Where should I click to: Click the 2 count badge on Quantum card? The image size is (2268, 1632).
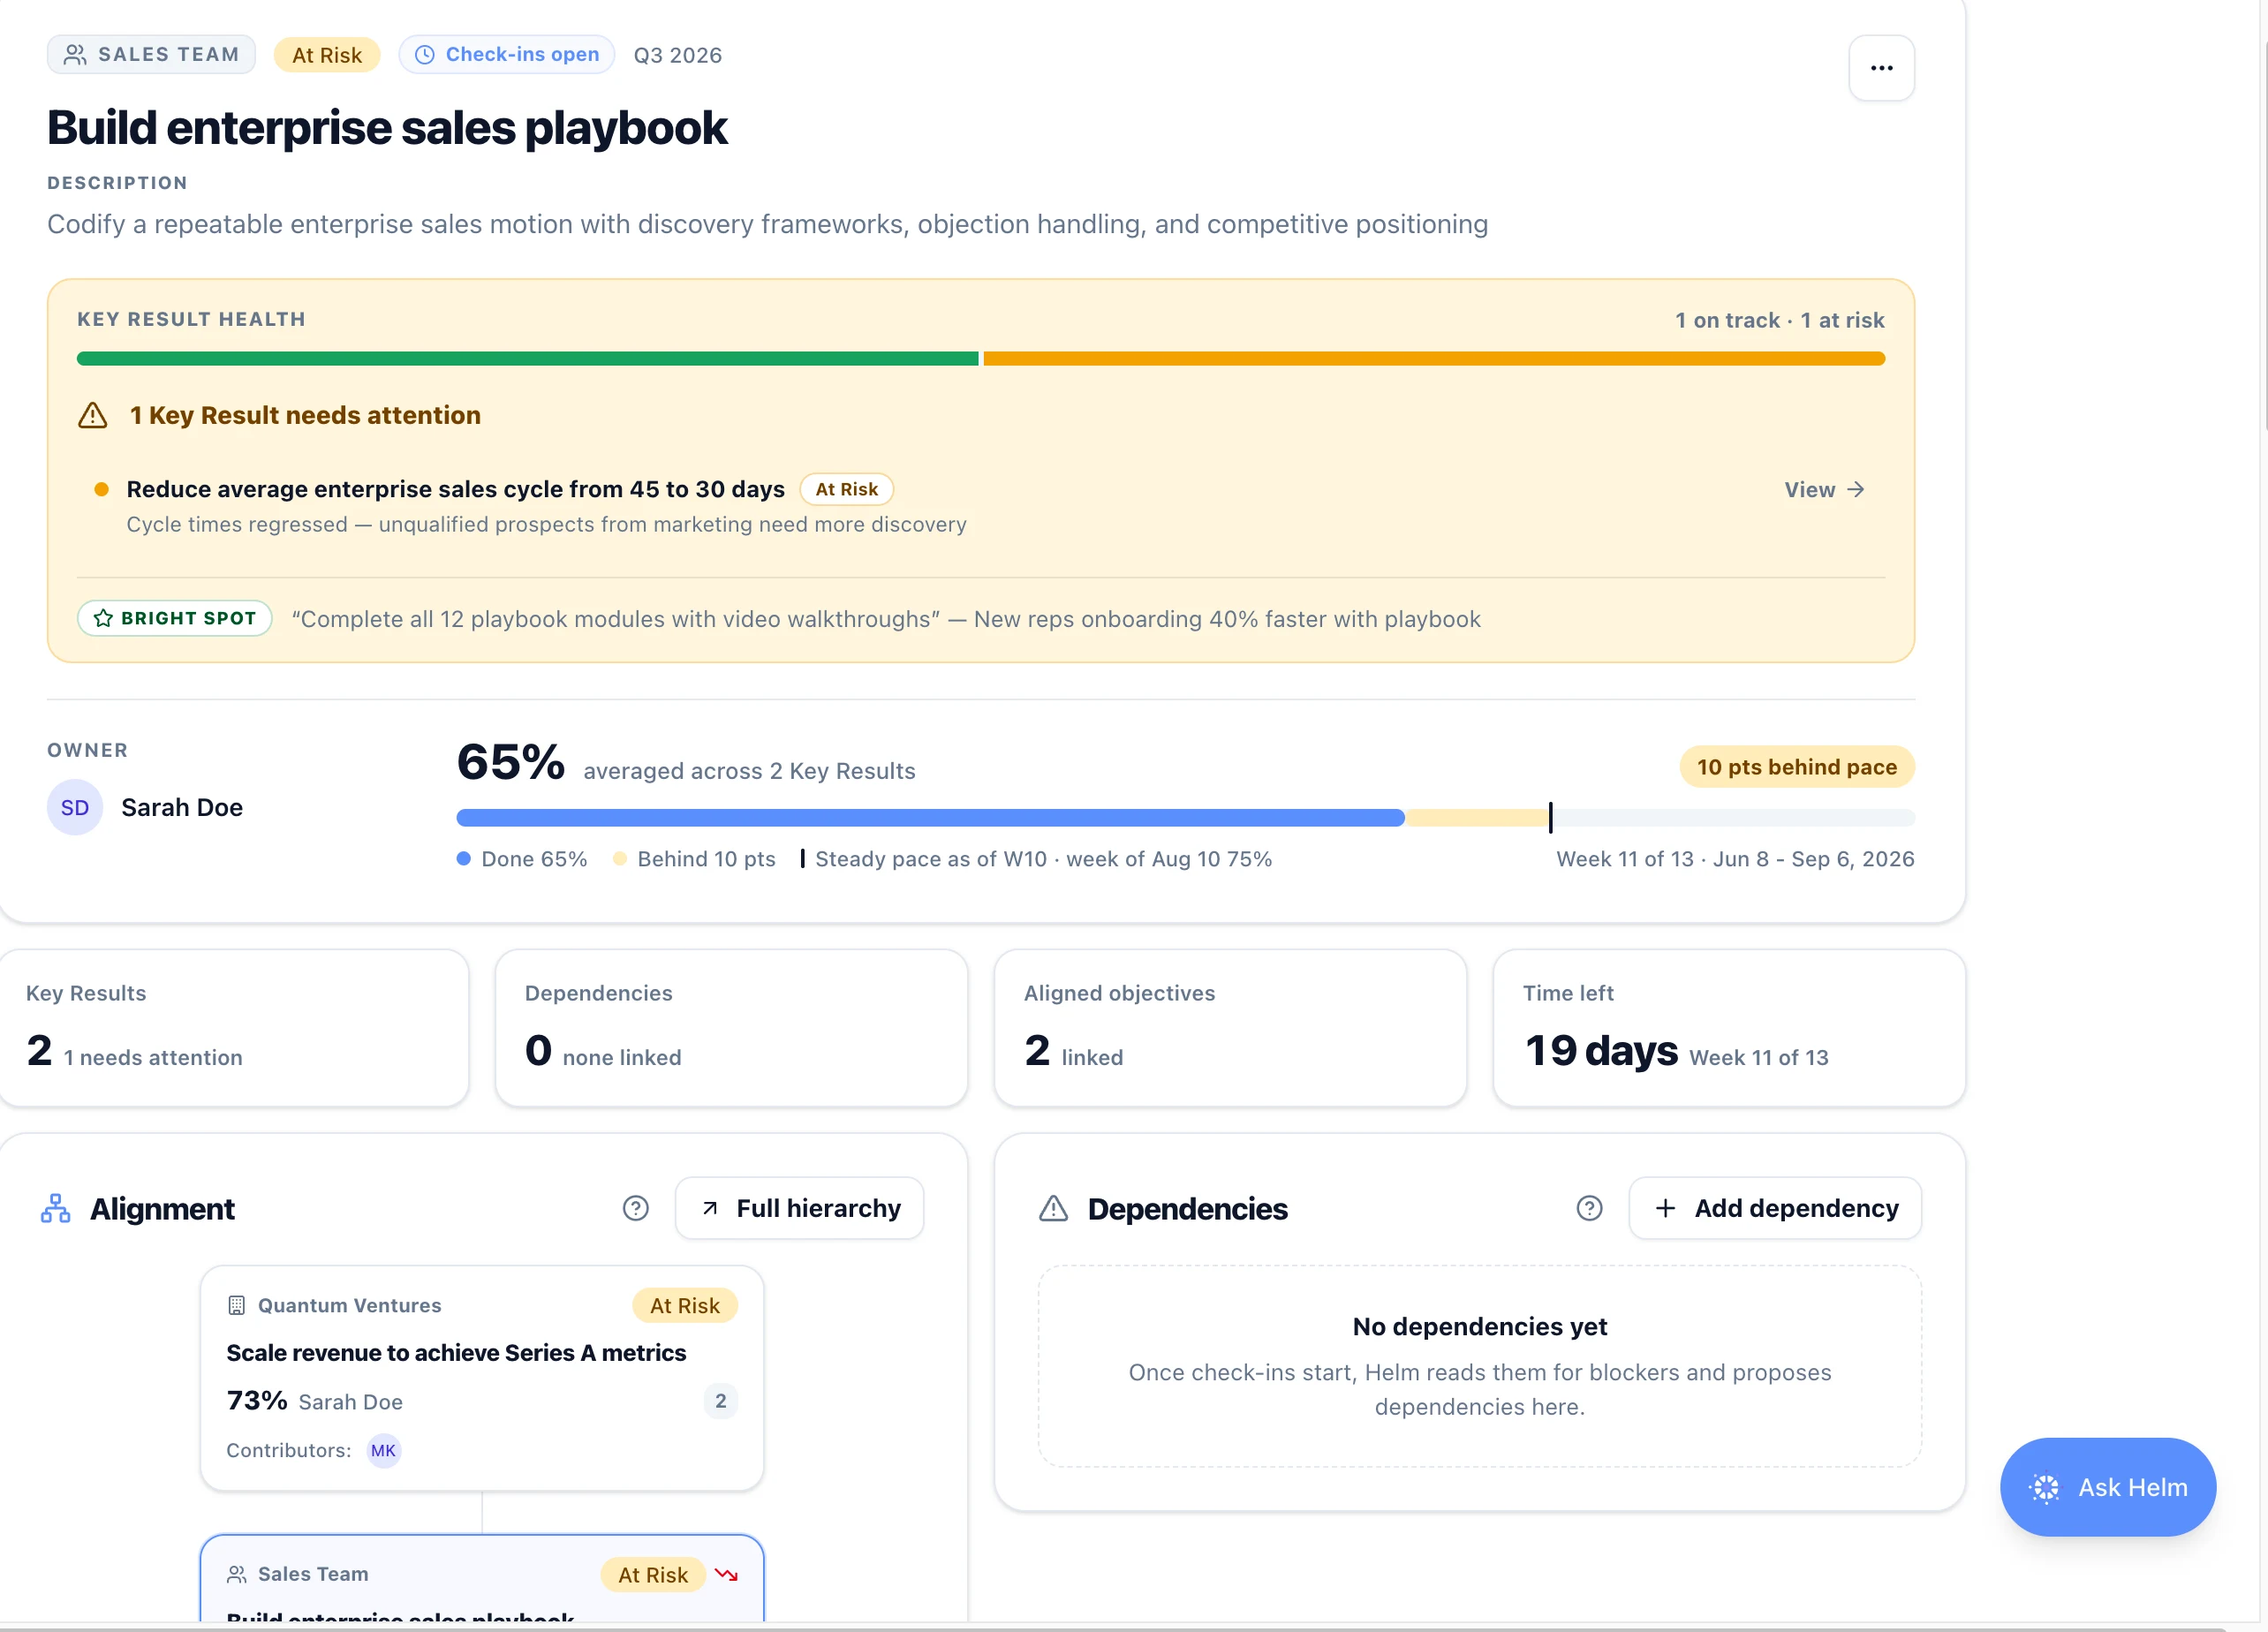point(720,1401)
